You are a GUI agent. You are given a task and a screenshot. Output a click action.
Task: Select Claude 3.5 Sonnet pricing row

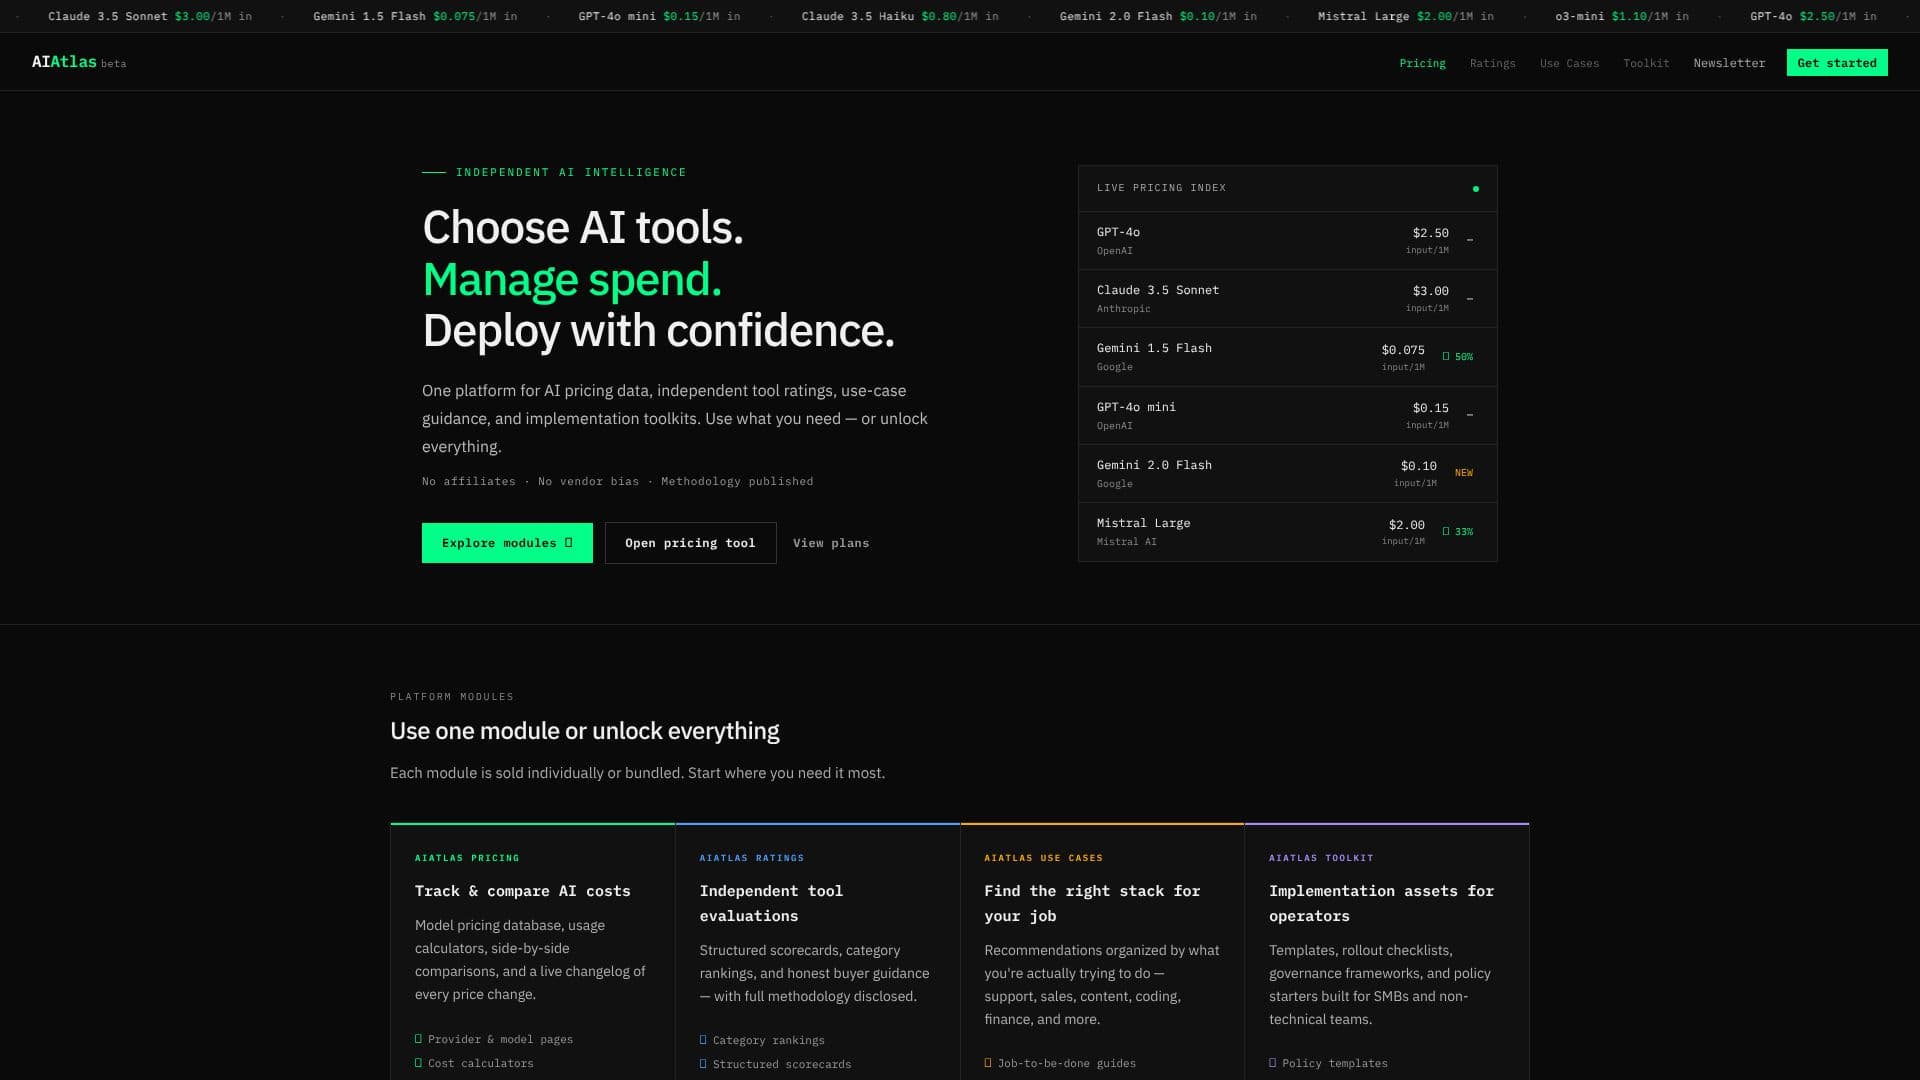(x=1288, y=299)
